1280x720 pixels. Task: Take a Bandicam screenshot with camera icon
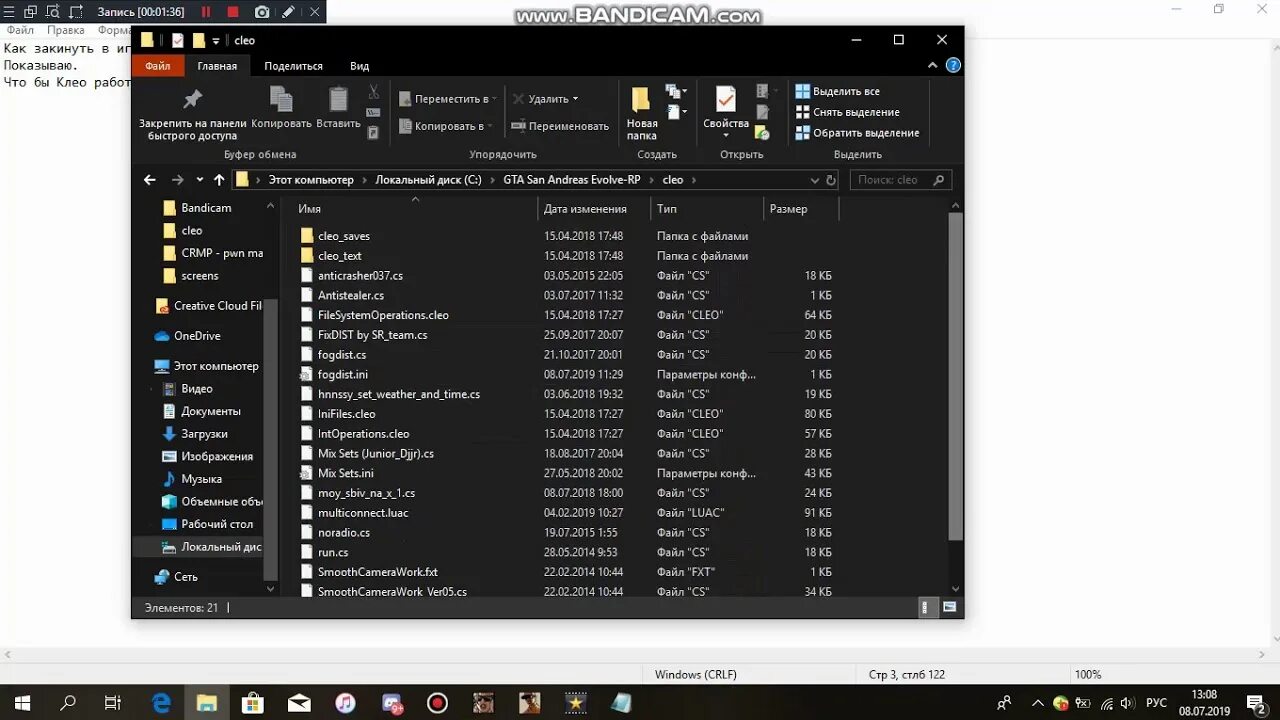pyautogui.click(x=262, y=12)
